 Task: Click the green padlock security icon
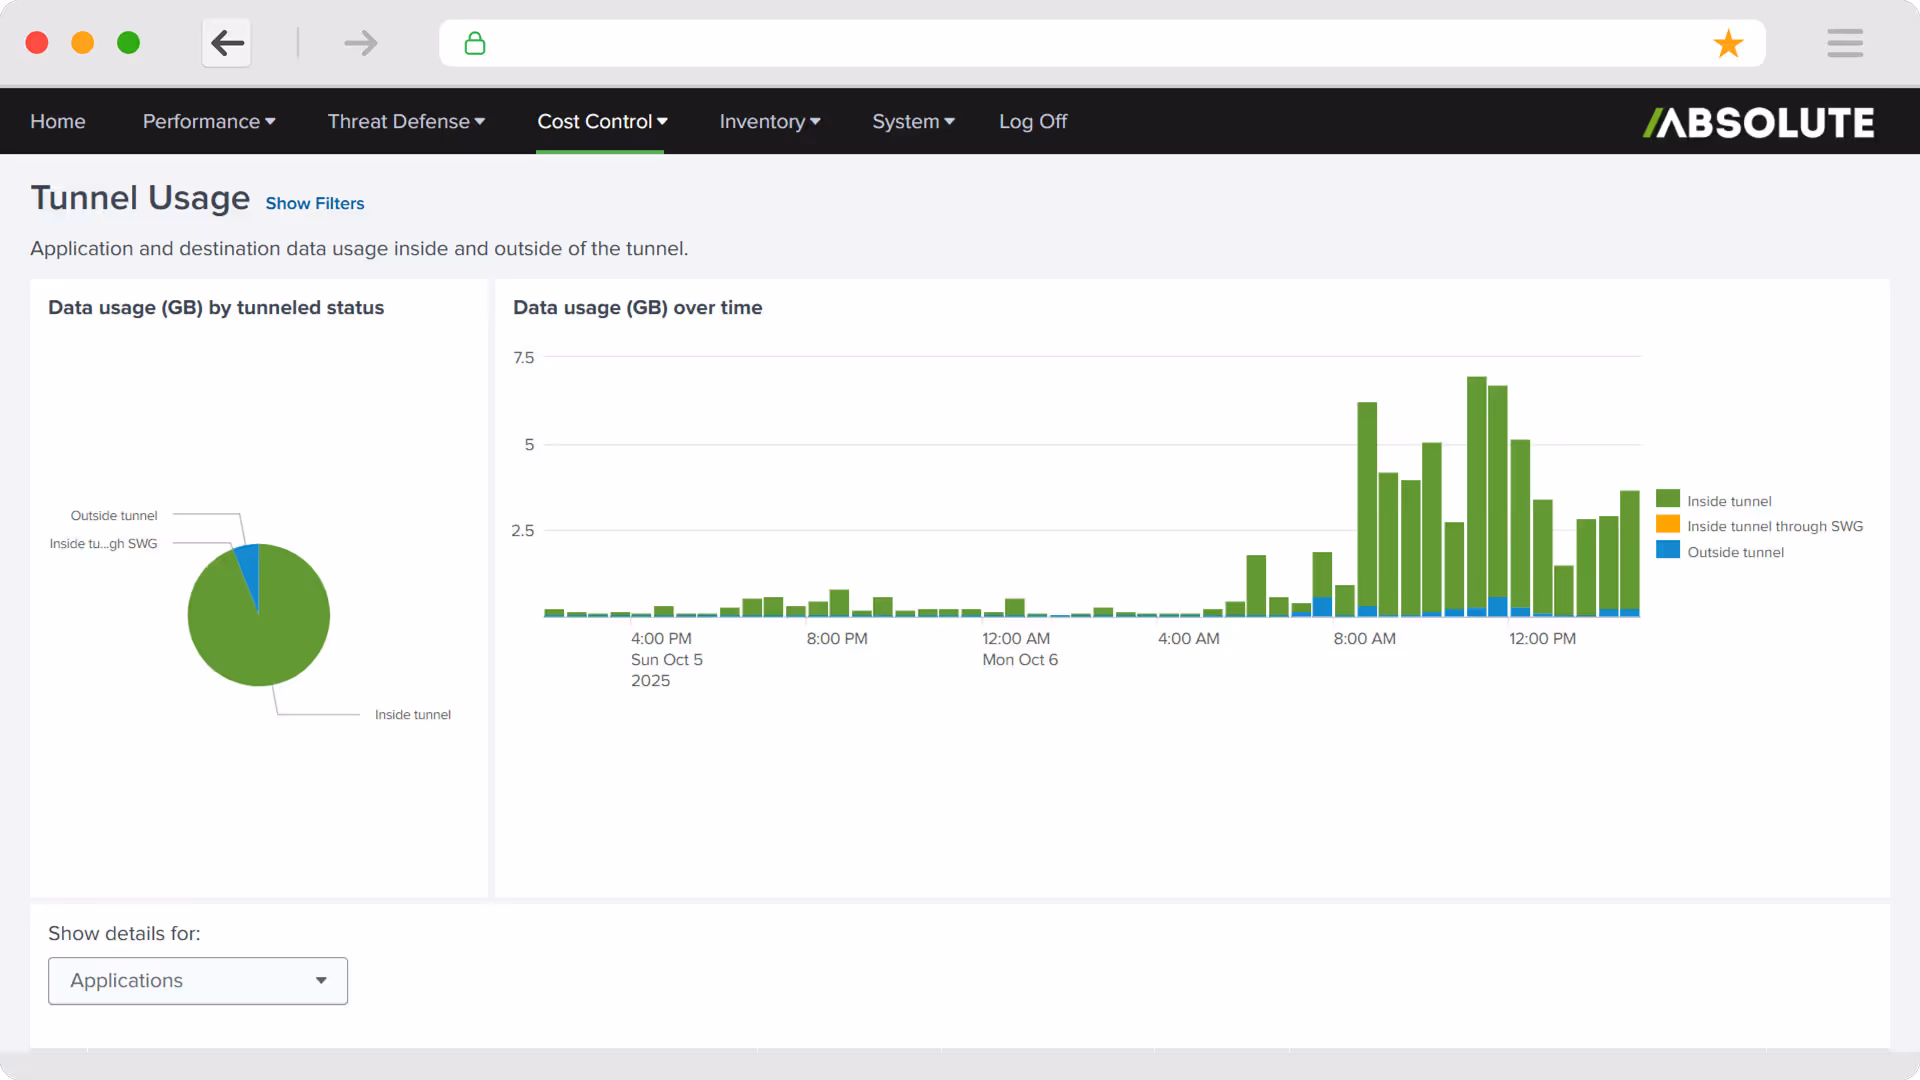click(475, 43)
